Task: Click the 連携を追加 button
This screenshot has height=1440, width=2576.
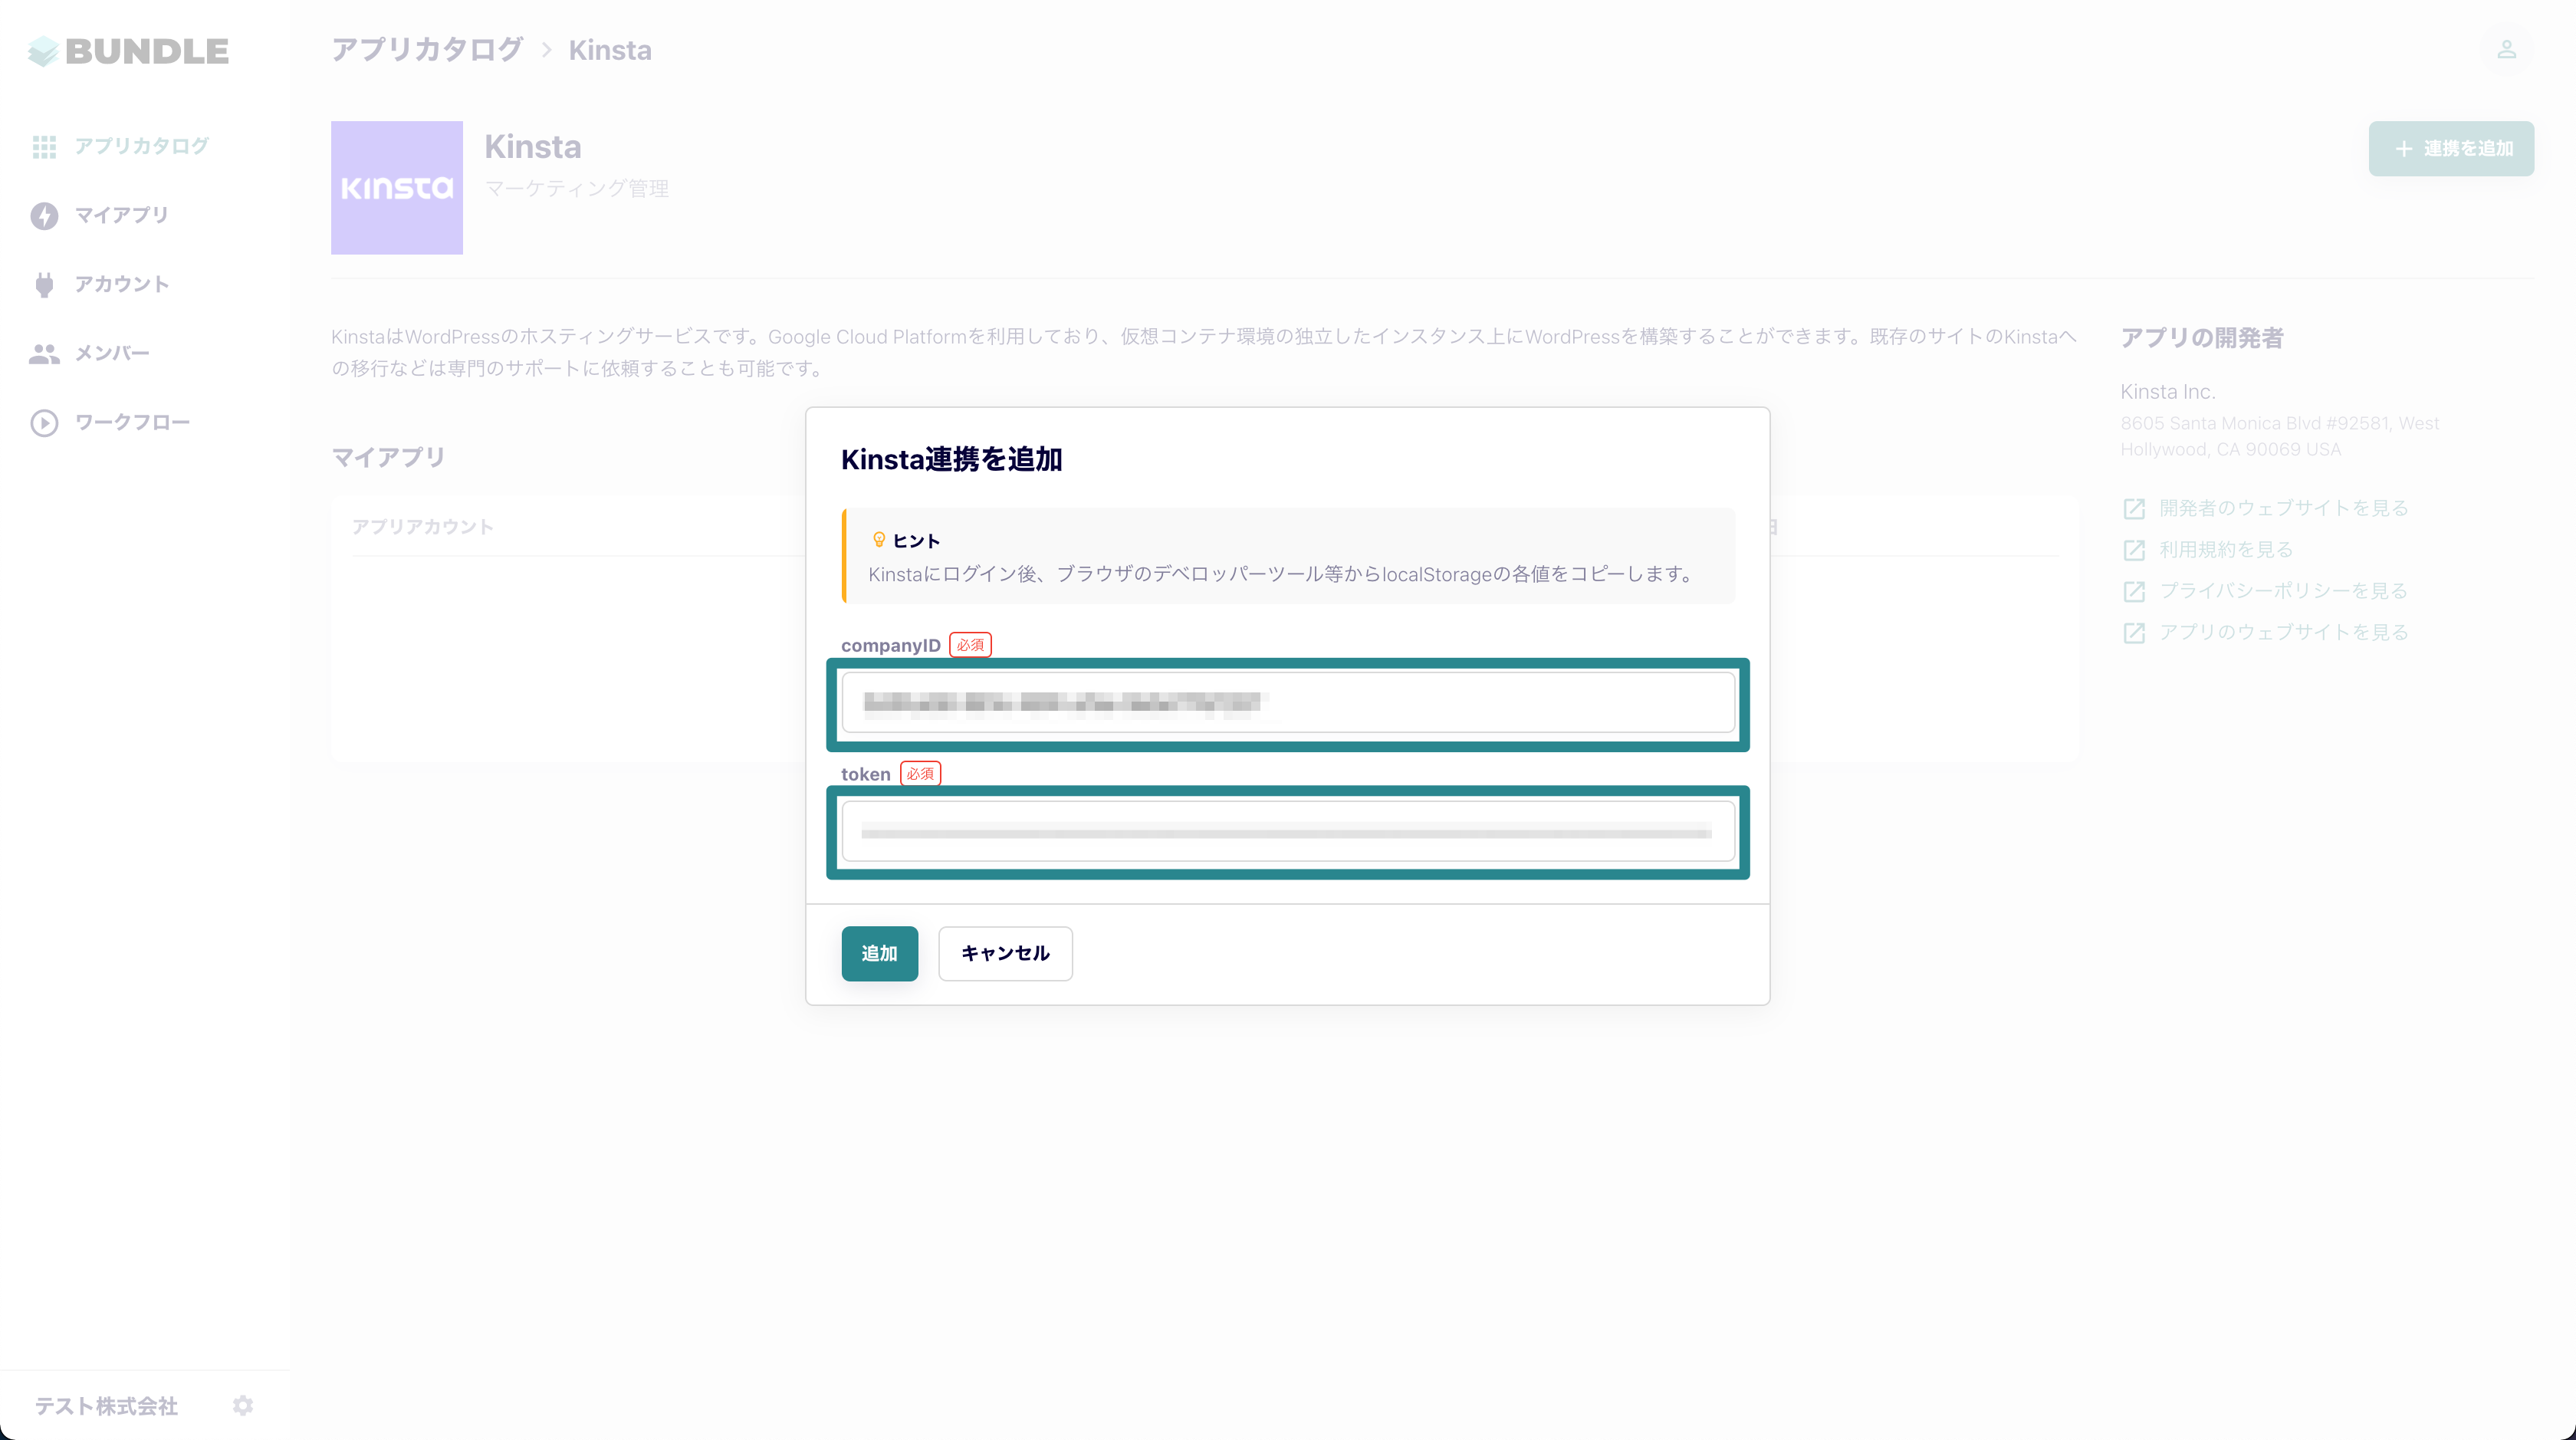Action: [x=2450, y=148]
